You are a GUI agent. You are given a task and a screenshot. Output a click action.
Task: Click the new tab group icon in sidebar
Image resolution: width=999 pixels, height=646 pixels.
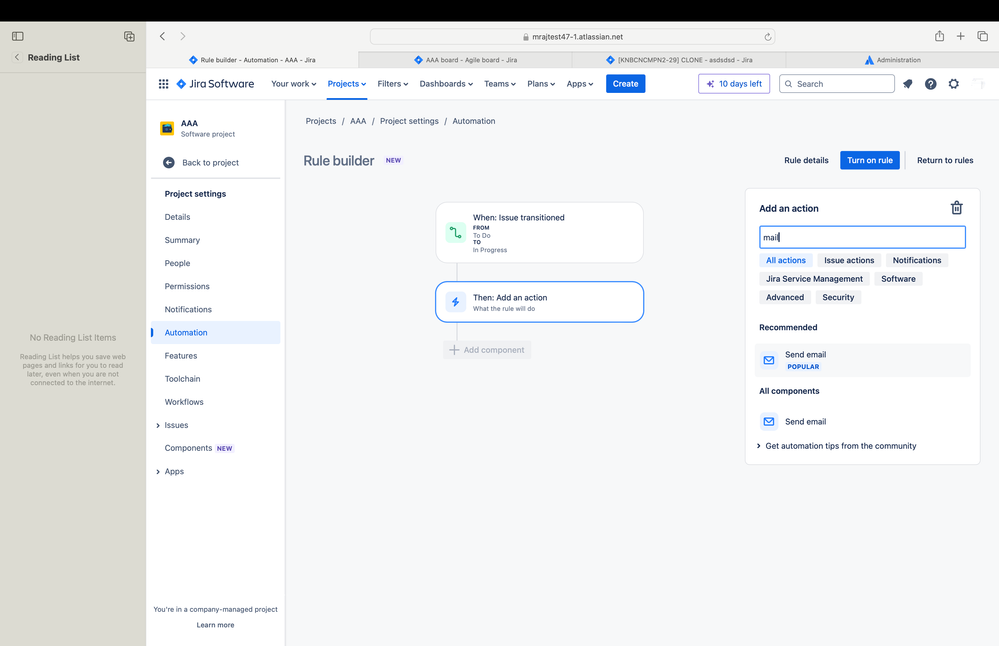point(129,36)
